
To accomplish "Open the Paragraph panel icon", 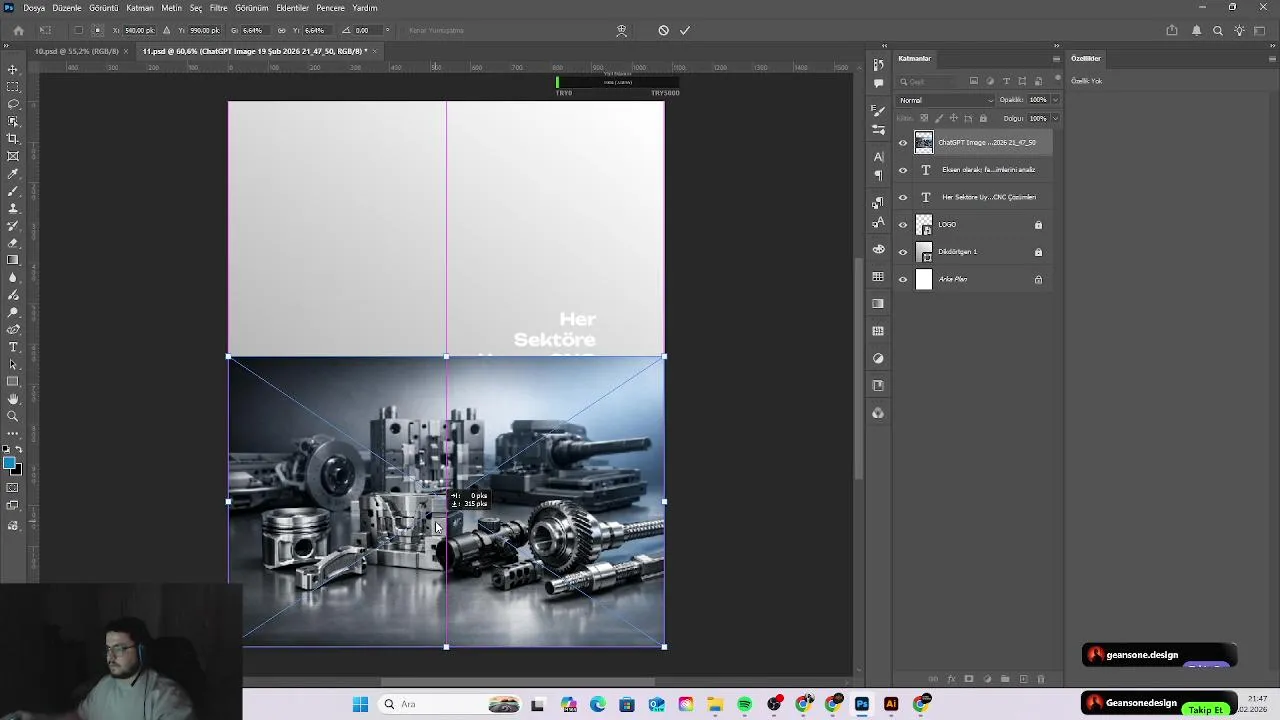I will coord(878,175).
